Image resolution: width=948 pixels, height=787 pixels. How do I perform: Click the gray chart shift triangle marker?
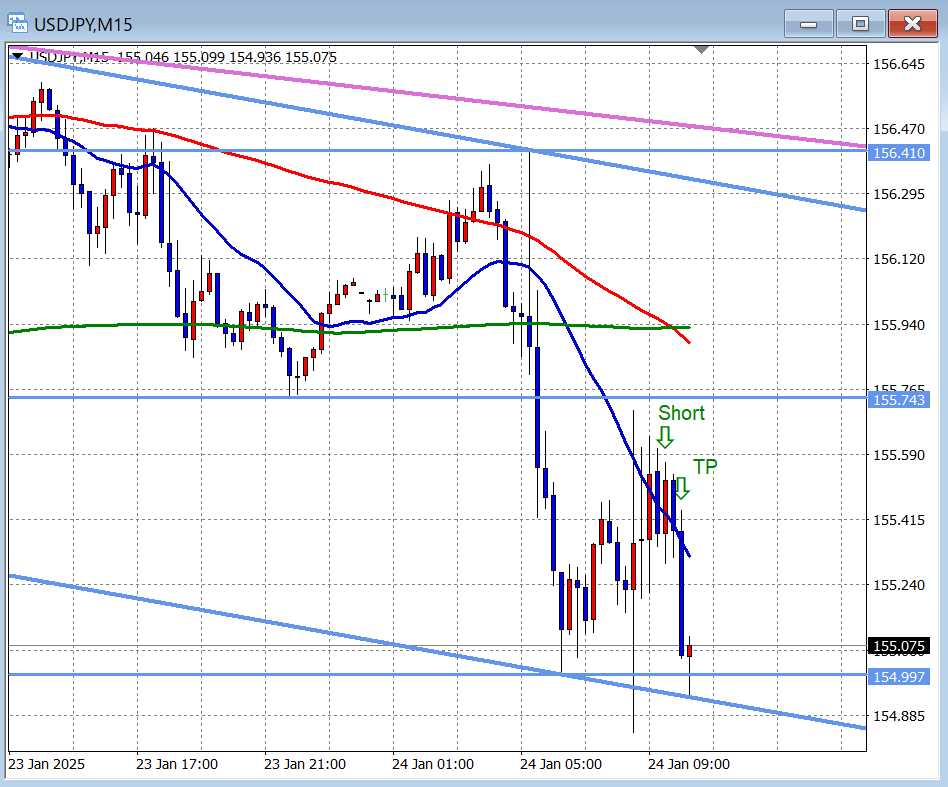point(702,48)
